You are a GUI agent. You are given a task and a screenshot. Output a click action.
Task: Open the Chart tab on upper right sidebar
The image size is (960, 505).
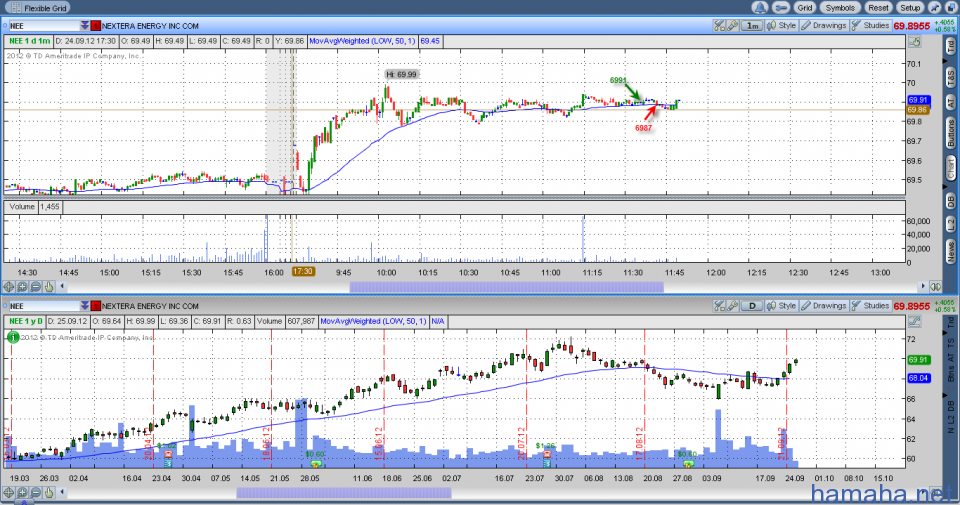951,168
